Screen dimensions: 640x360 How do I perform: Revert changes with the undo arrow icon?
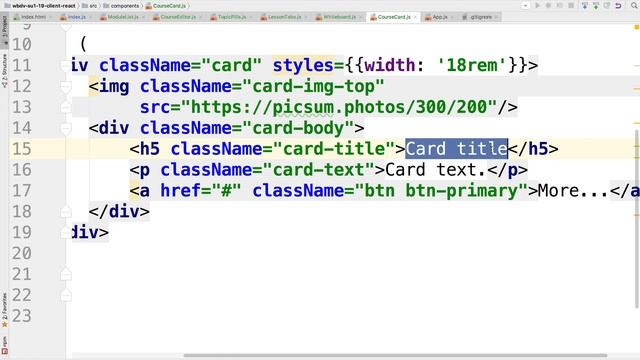click(618, 6)
